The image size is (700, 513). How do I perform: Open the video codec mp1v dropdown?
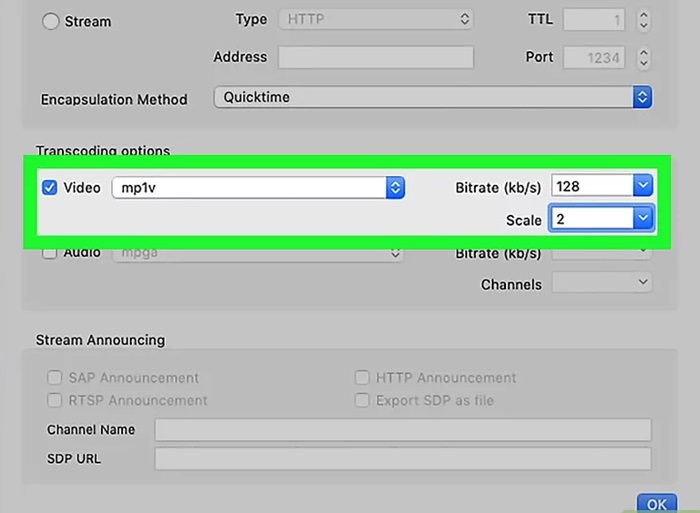pyautogui.click(x=258, y=187)
